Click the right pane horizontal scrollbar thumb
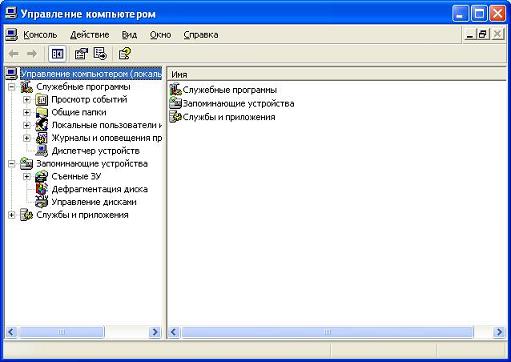511x362 pixels. 327,332
